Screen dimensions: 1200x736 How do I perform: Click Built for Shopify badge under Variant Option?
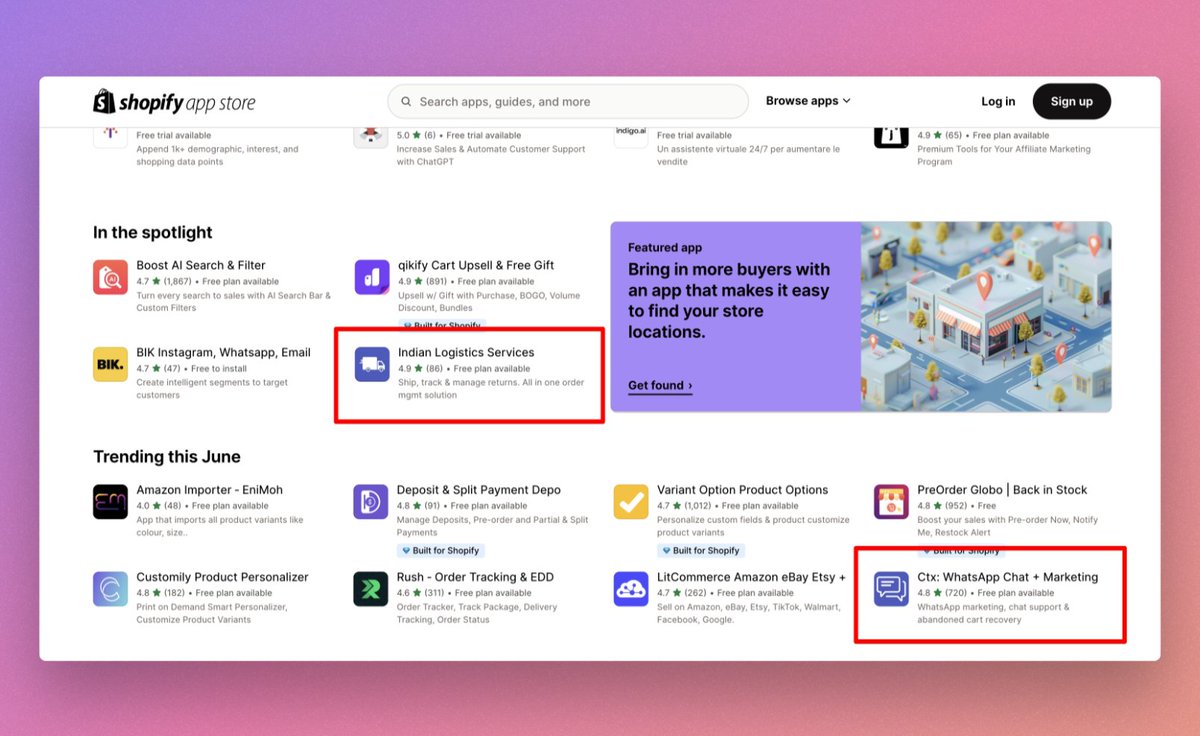pyautogui.click(x=701, y=551)
